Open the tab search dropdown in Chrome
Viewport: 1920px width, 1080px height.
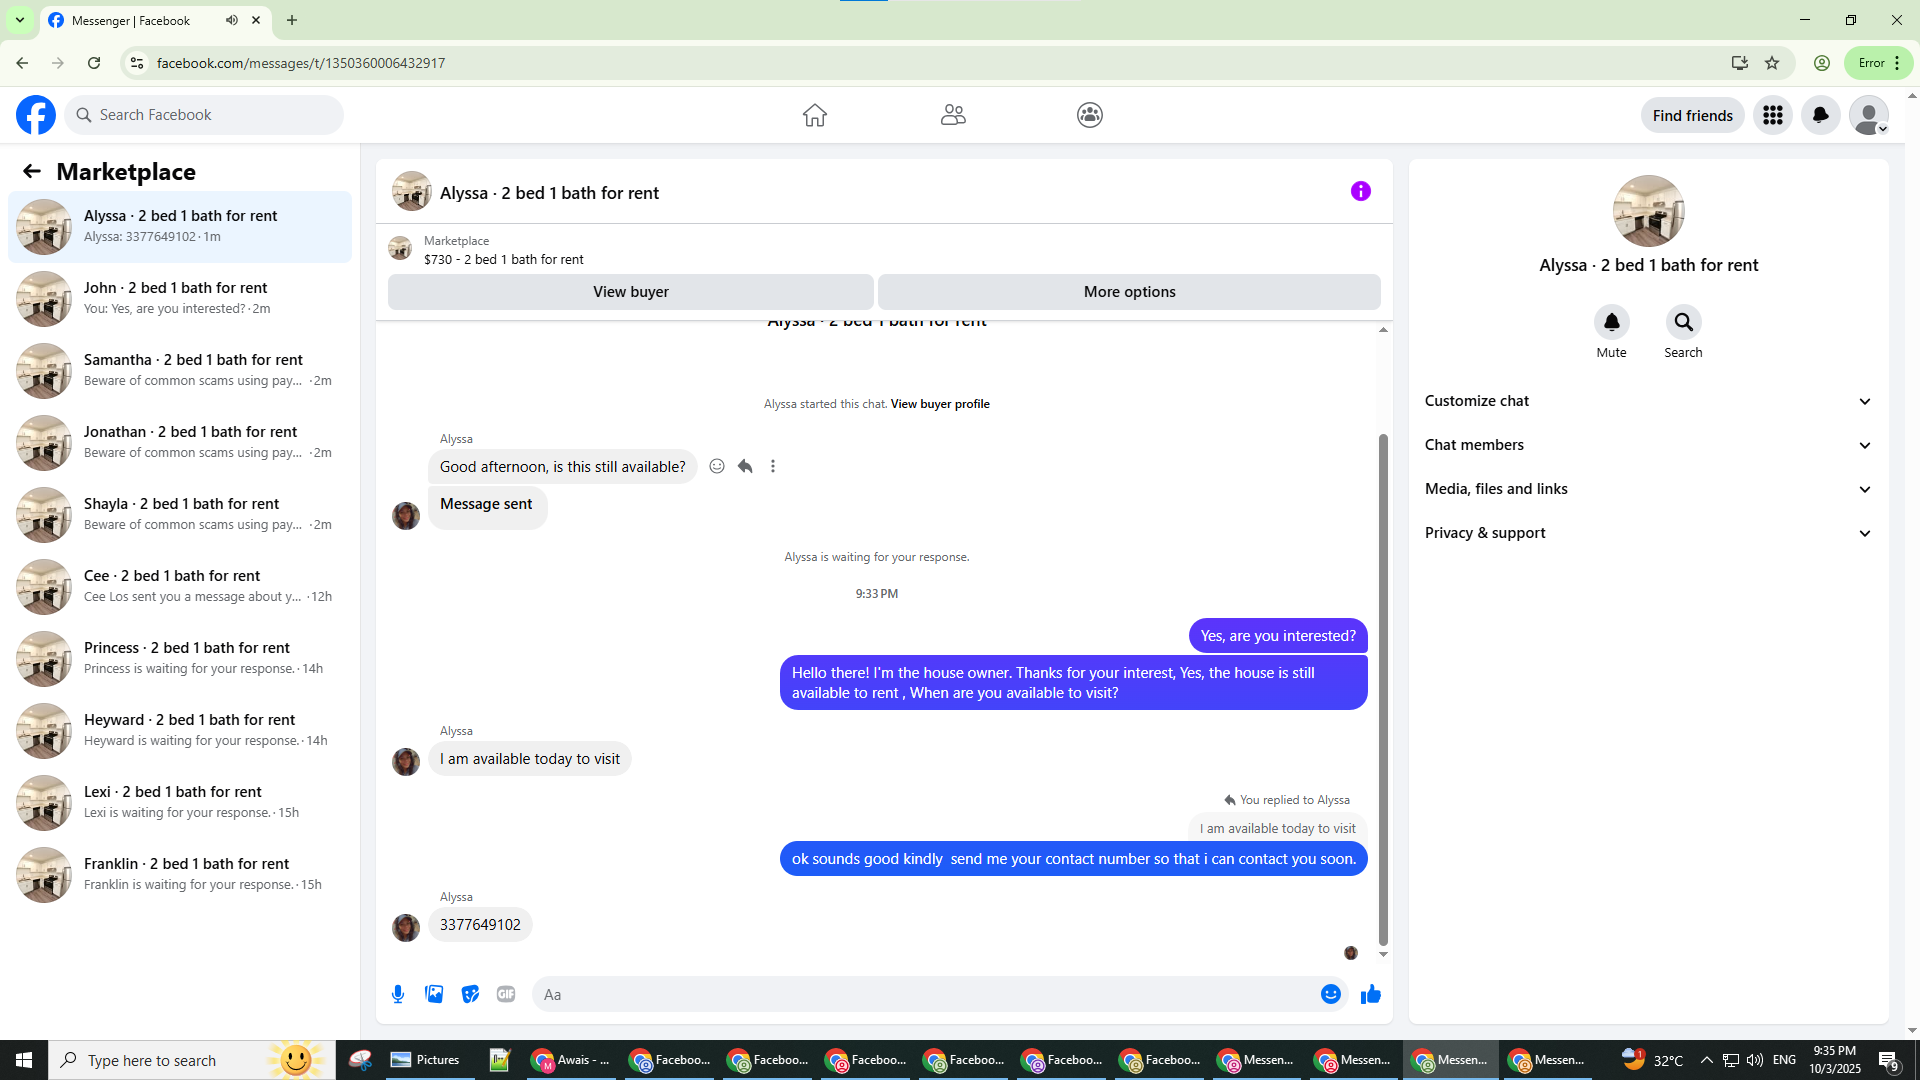click(20, 20)
